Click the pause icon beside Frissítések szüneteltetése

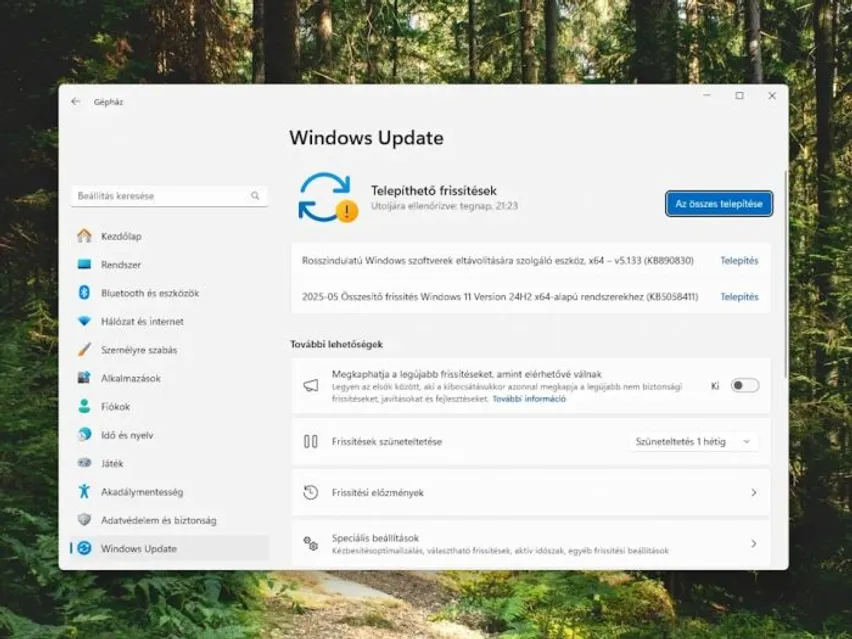(x=311, y=441)
